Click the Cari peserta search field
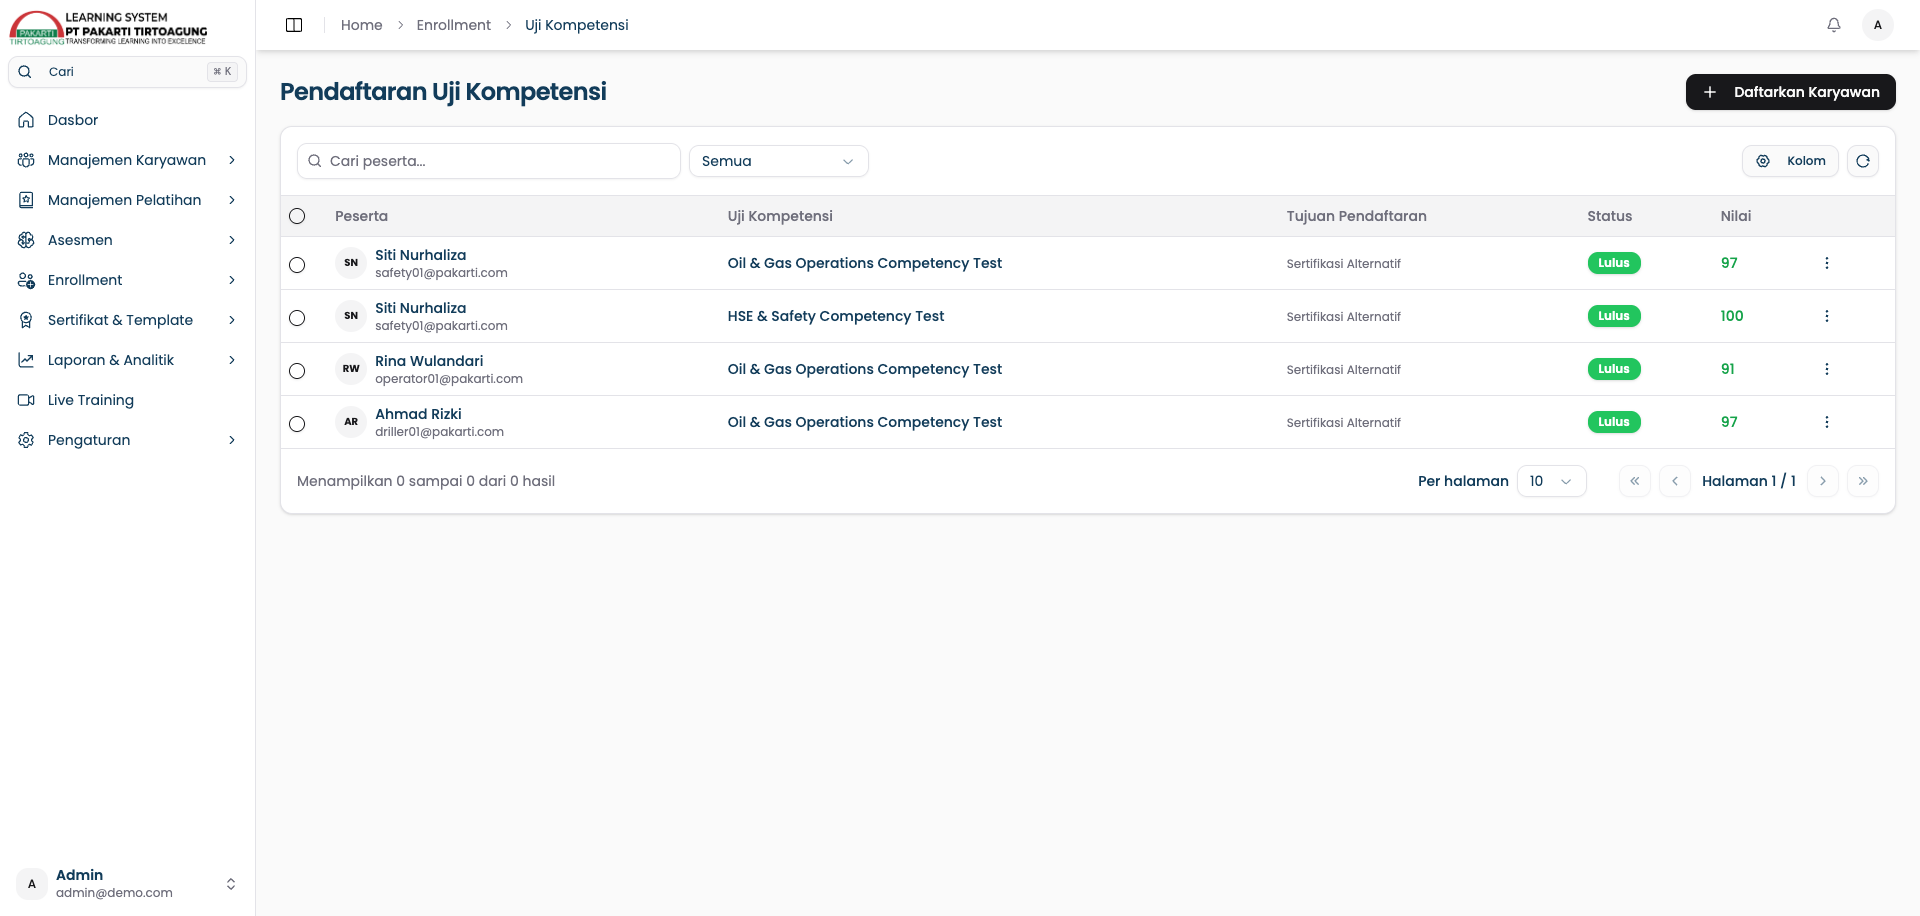This screenshot has width=1920, height=916. coord(489,161)
